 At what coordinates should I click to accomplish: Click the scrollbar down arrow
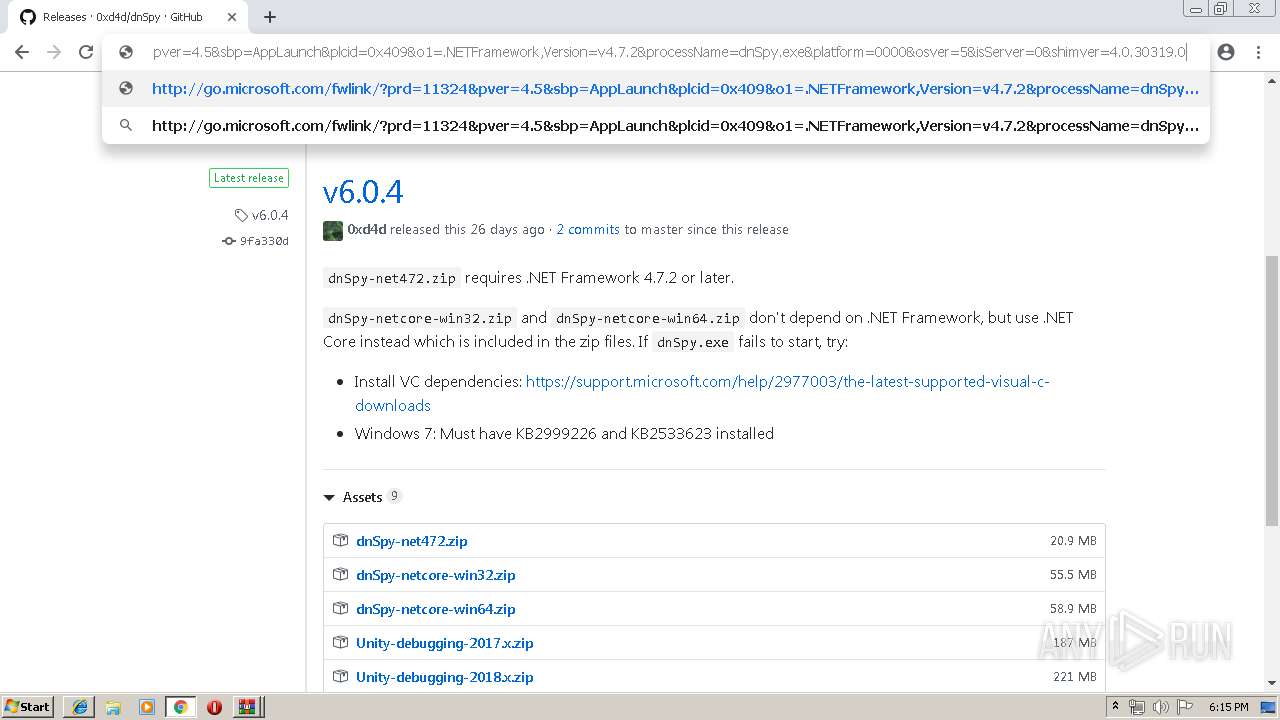(1272, 683)
